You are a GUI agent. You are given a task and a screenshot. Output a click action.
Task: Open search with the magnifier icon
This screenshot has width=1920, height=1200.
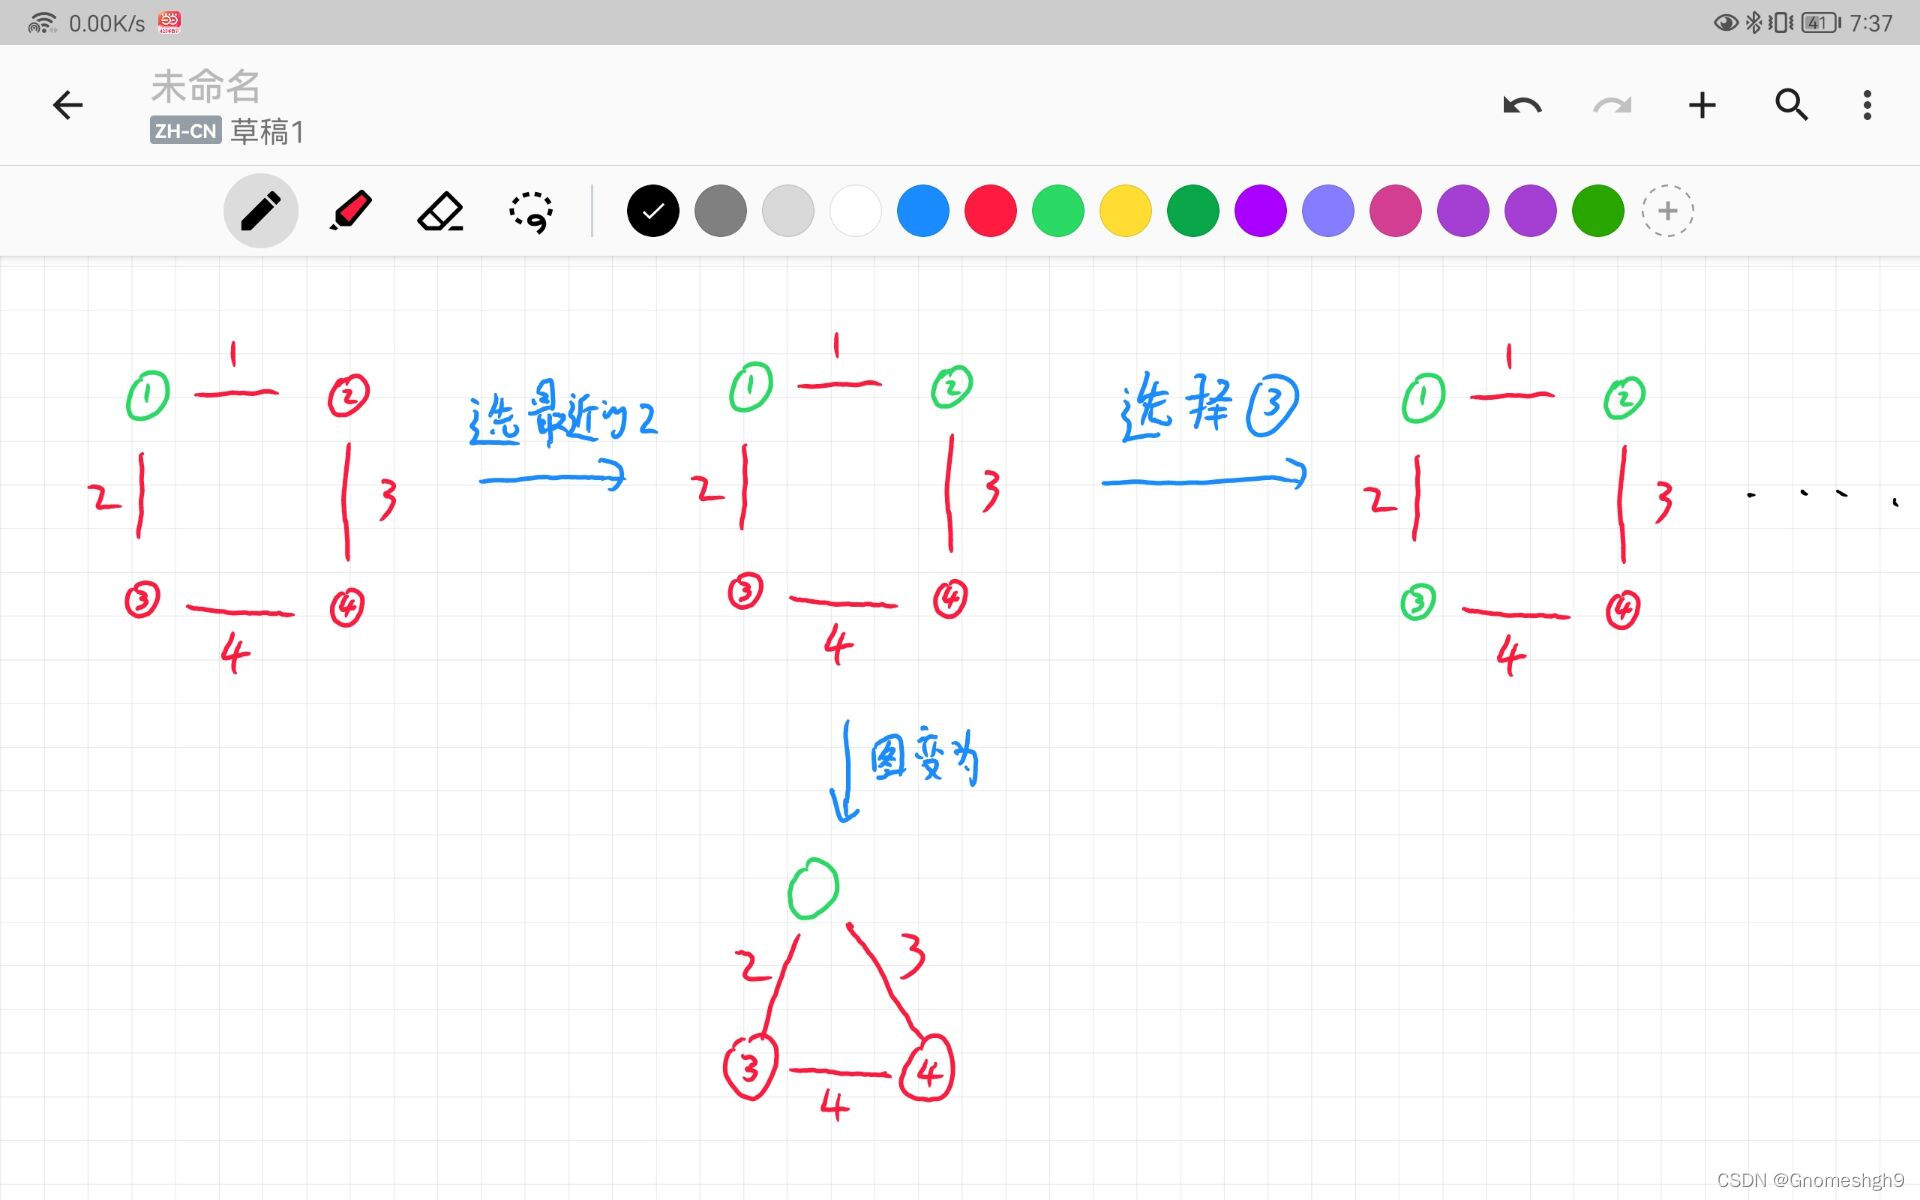[x=1791, y=104]
